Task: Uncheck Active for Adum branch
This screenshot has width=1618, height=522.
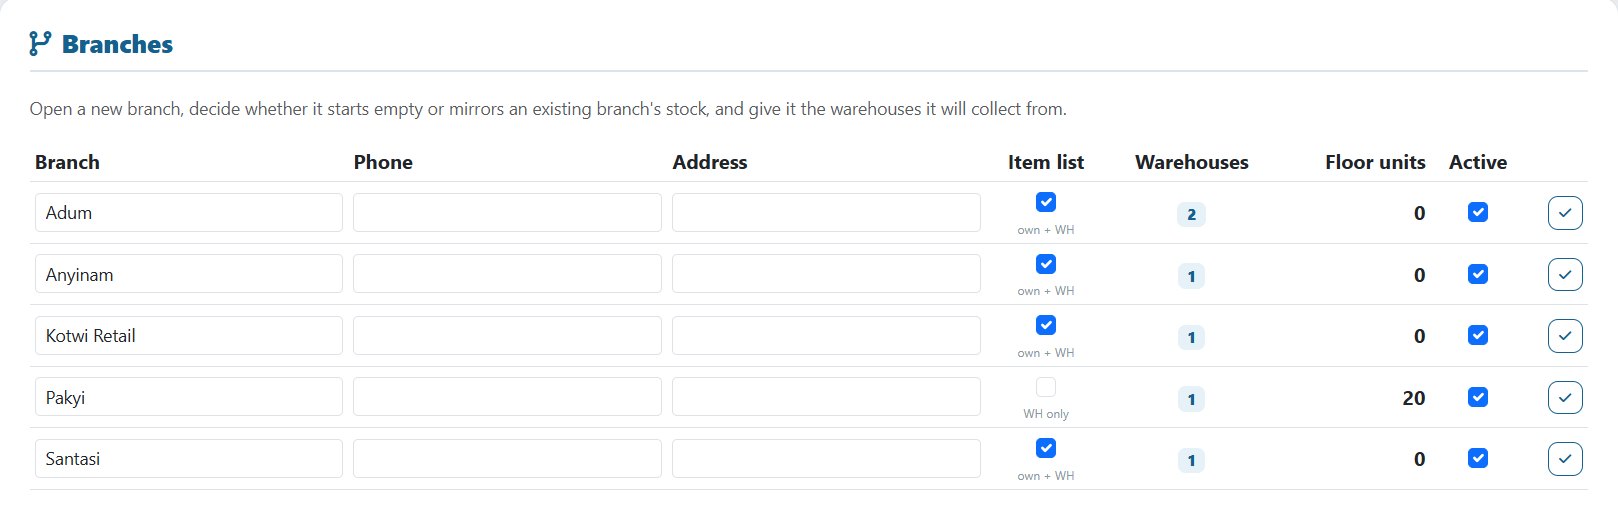Action: pyautogui.click(x=1478, y=212)
